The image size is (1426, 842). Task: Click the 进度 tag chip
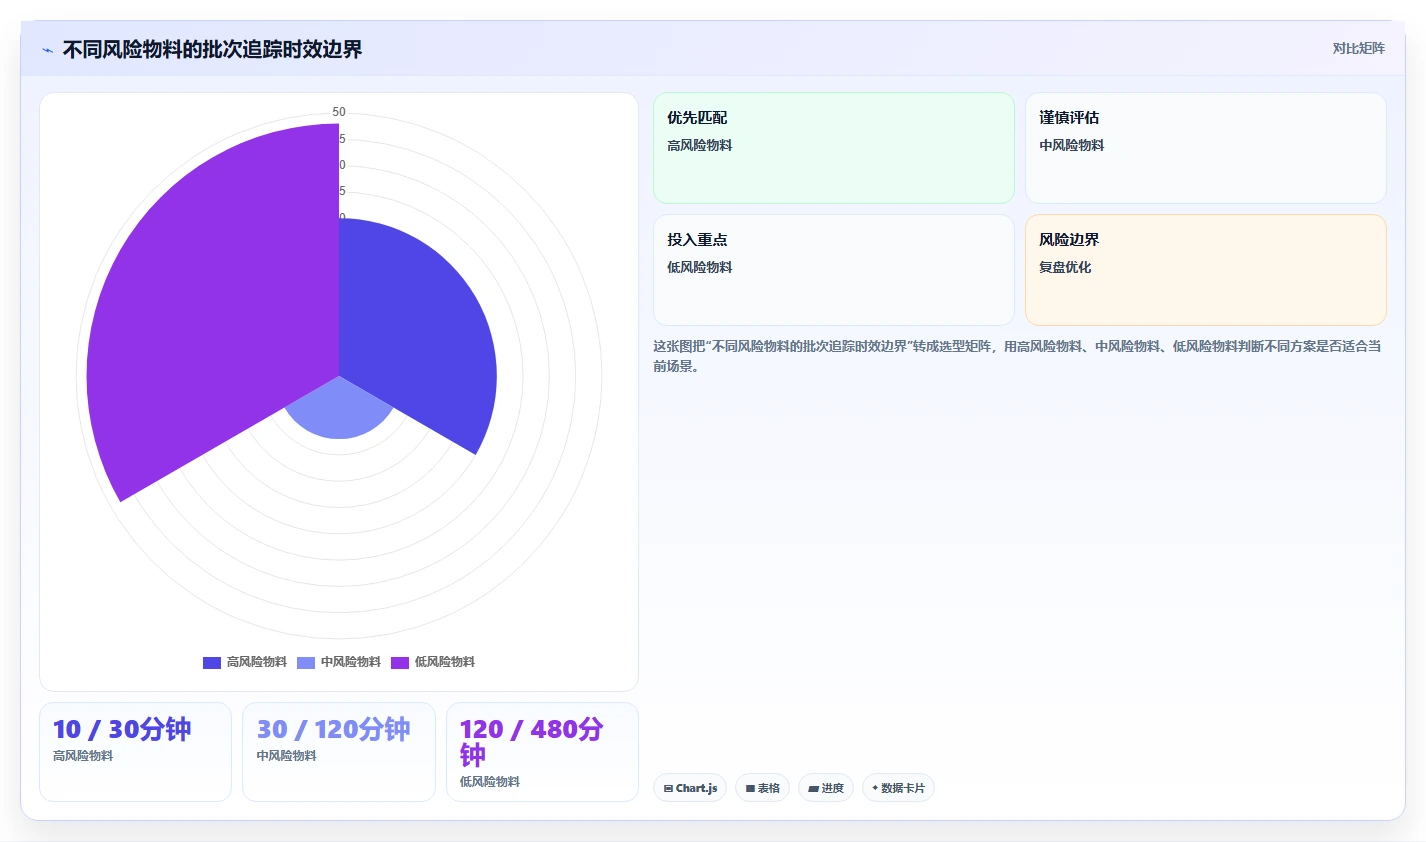coord(826,788)
